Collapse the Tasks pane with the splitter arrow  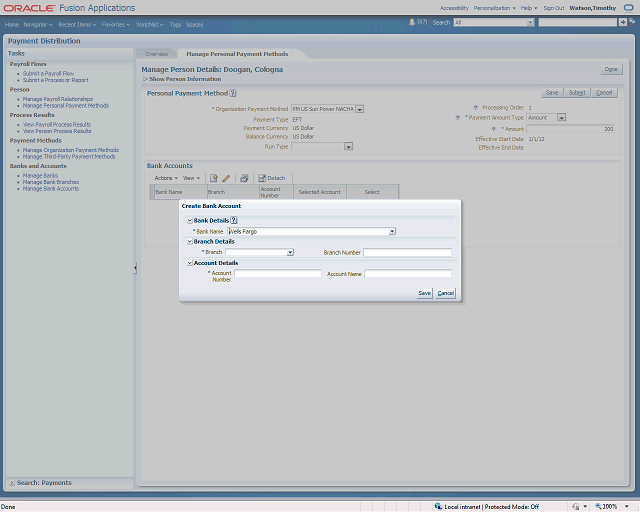135,268
